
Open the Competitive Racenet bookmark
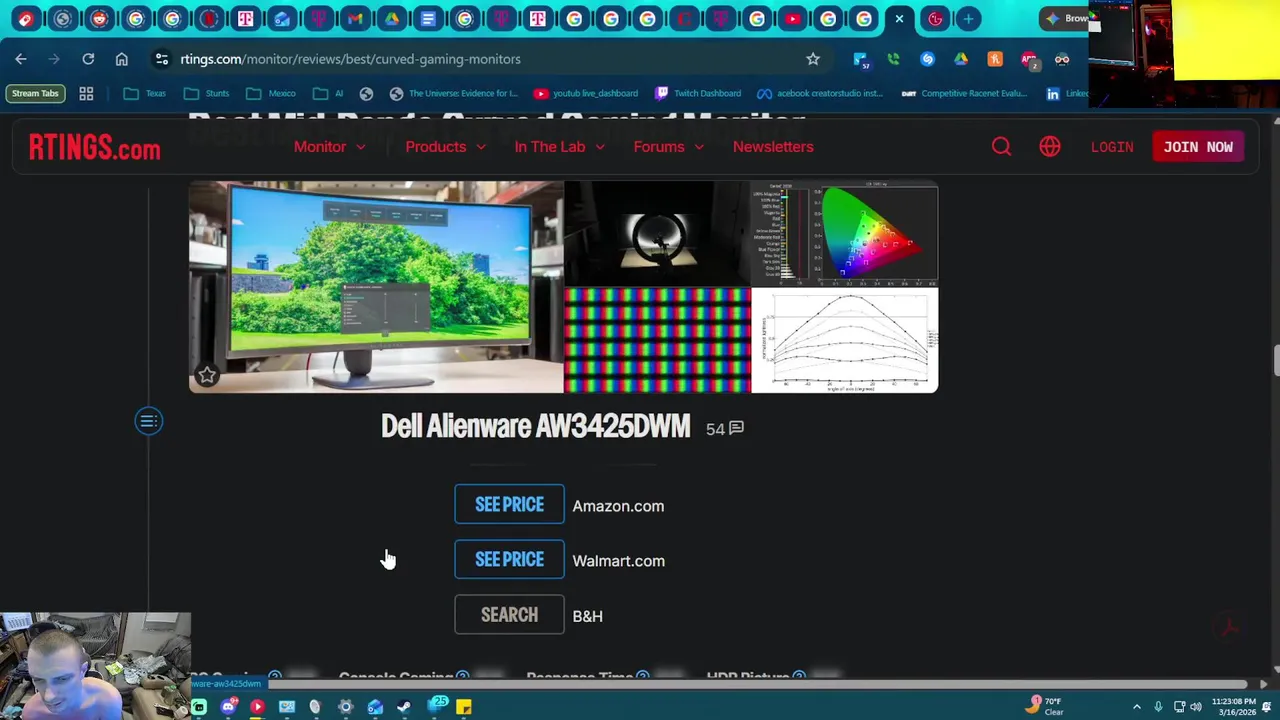click(964, 93)
